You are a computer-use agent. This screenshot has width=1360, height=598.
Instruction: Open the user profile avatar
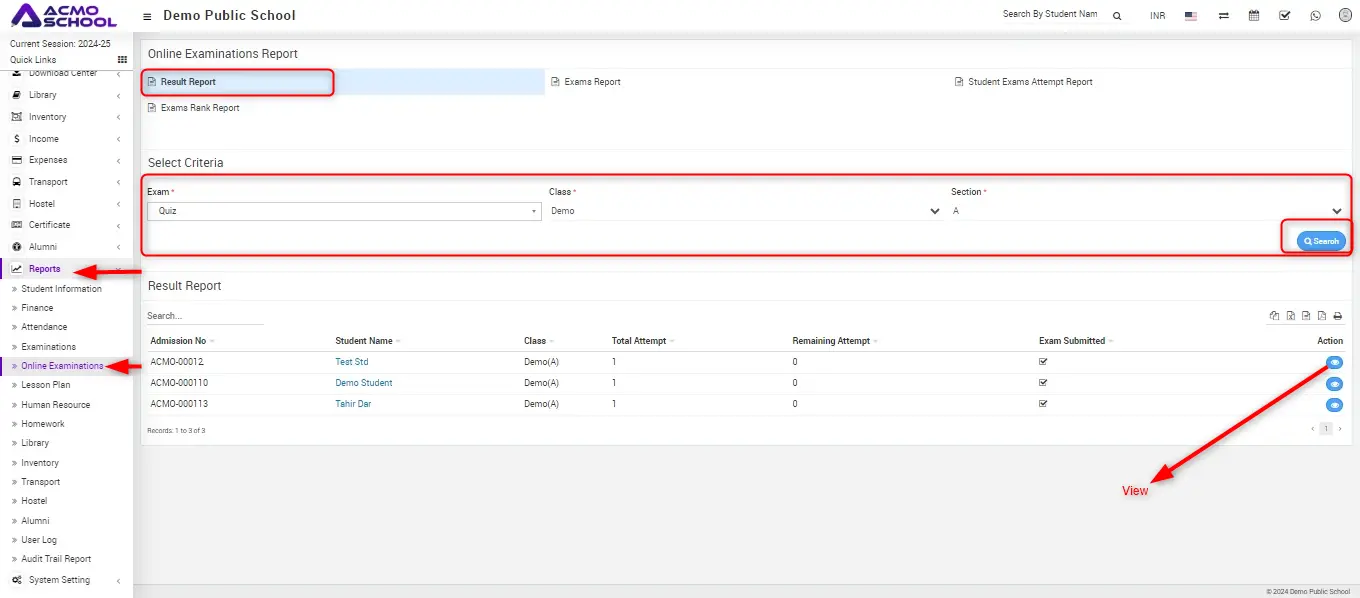pyautogui.click(x=1345, y=16)
